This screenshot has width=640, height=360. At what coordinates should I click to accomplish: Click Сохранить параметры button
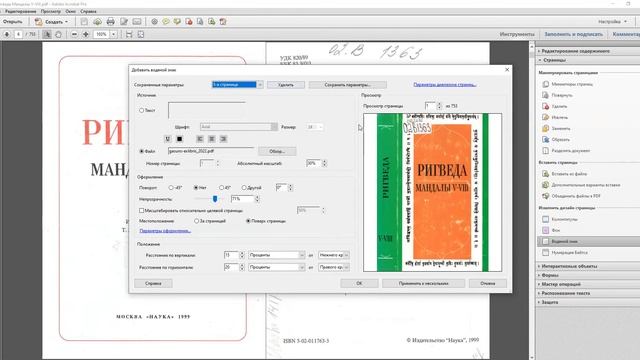coord(348,85)
